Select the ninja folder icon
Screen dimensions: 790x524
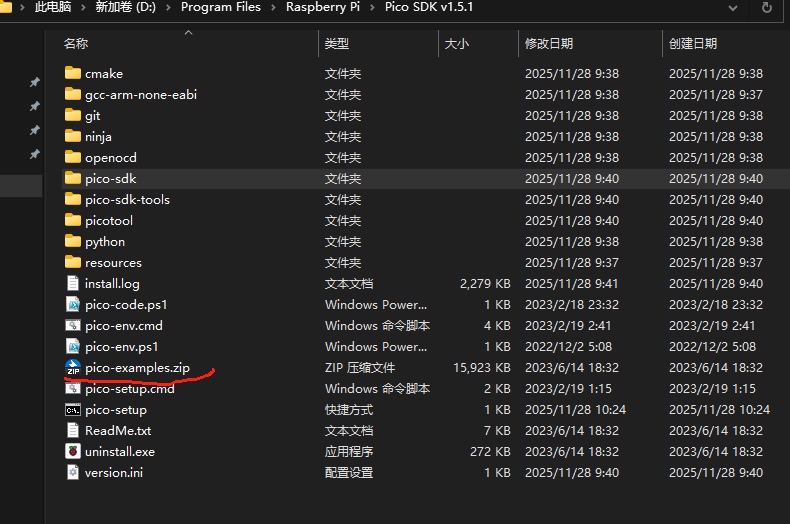[73, 136]
